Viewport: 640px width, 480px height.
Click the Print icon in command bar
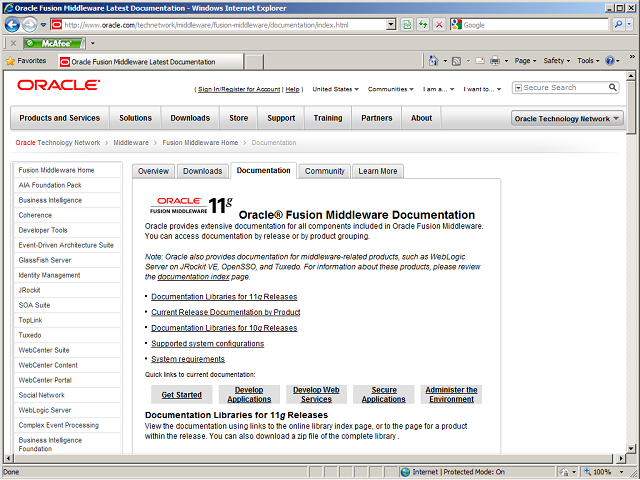click(x=495, y=61)
